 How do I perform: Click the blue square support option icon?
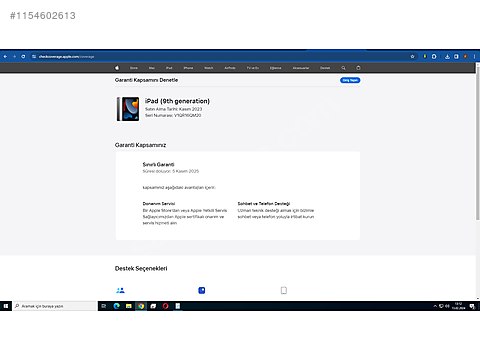click(202, 290)
